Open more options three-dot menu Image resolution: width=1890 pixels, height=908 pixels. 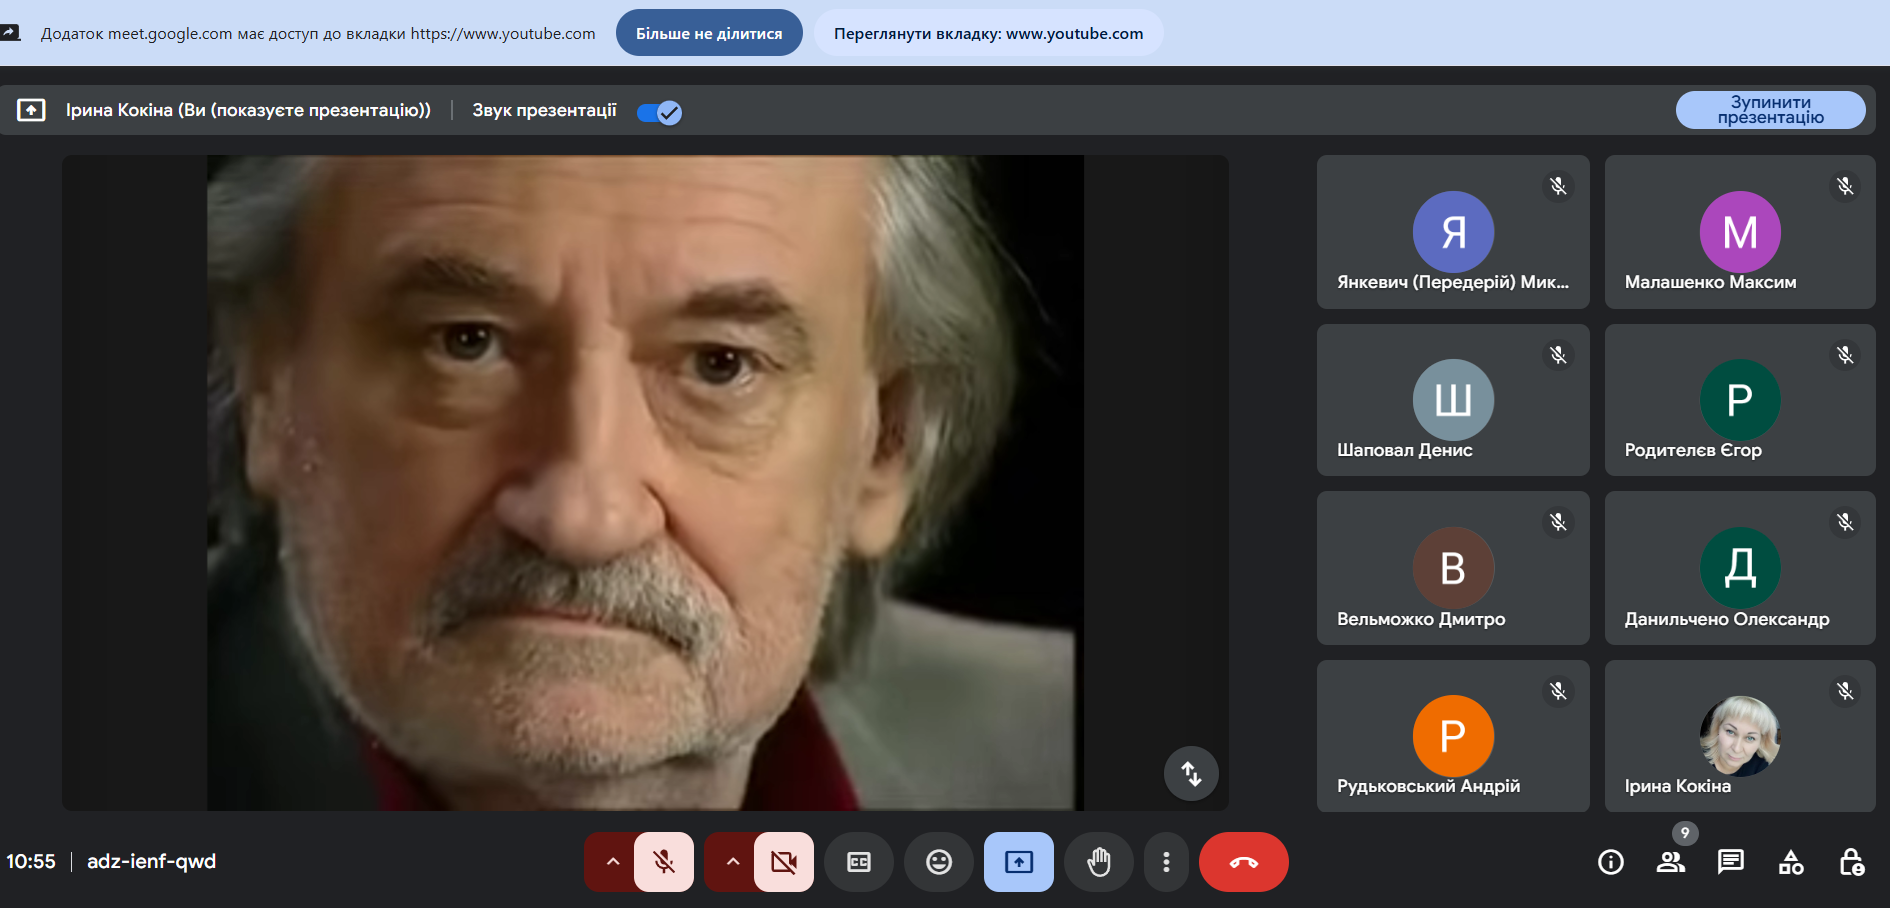coord(1166,862)
